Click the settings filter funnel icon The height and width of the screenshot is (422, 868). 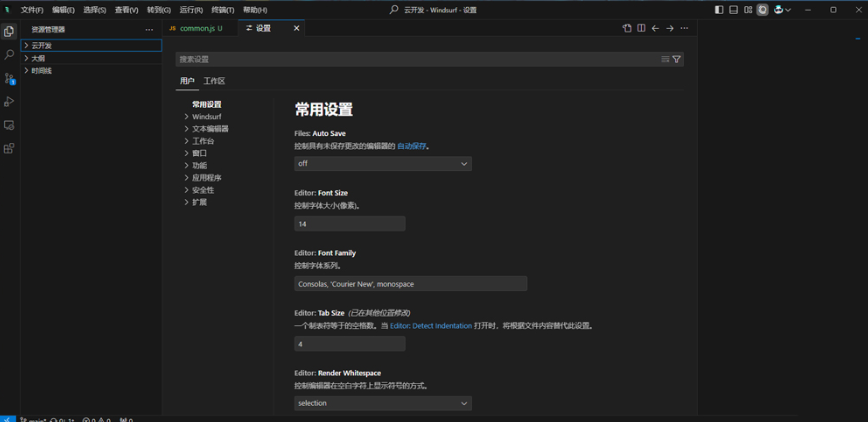pyautogui.click(x=676, y=59)
